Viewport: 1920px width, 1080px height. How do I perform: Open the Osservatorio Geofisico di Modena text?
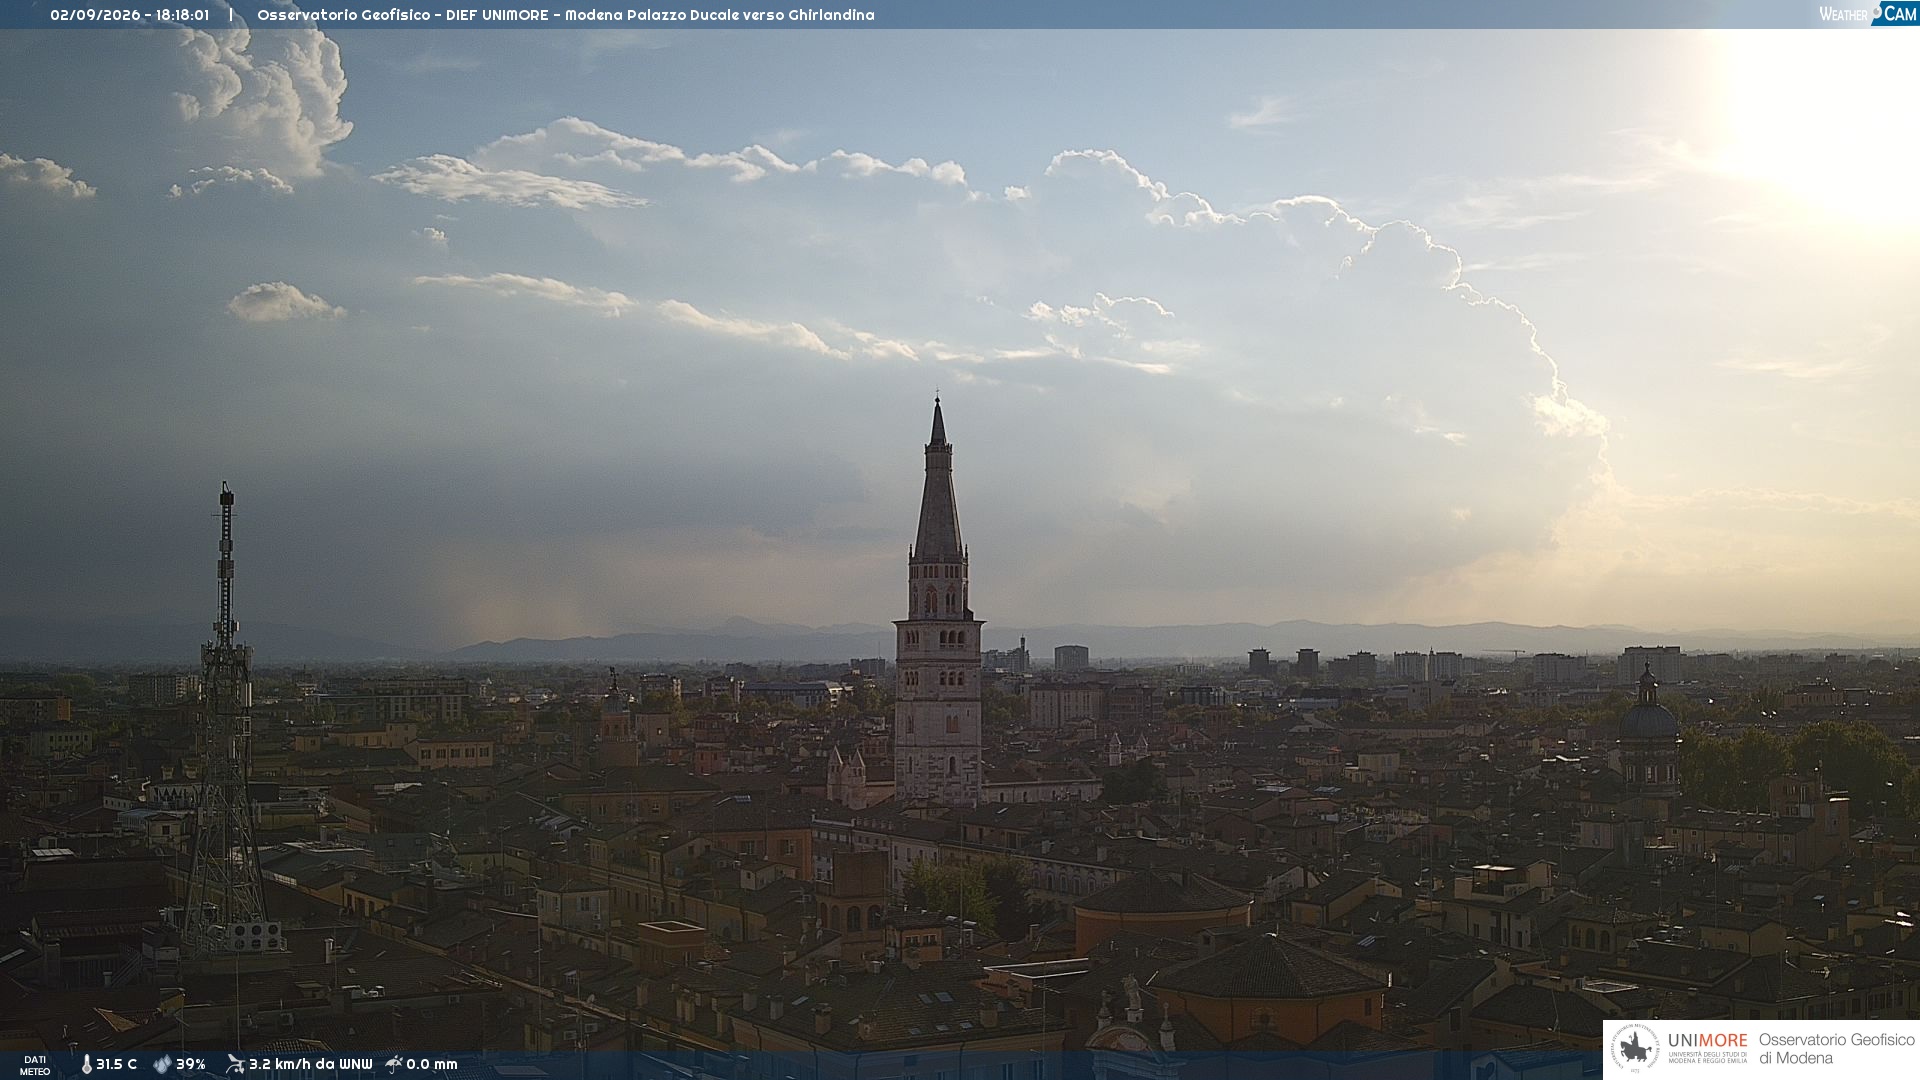[1837, 1049]
